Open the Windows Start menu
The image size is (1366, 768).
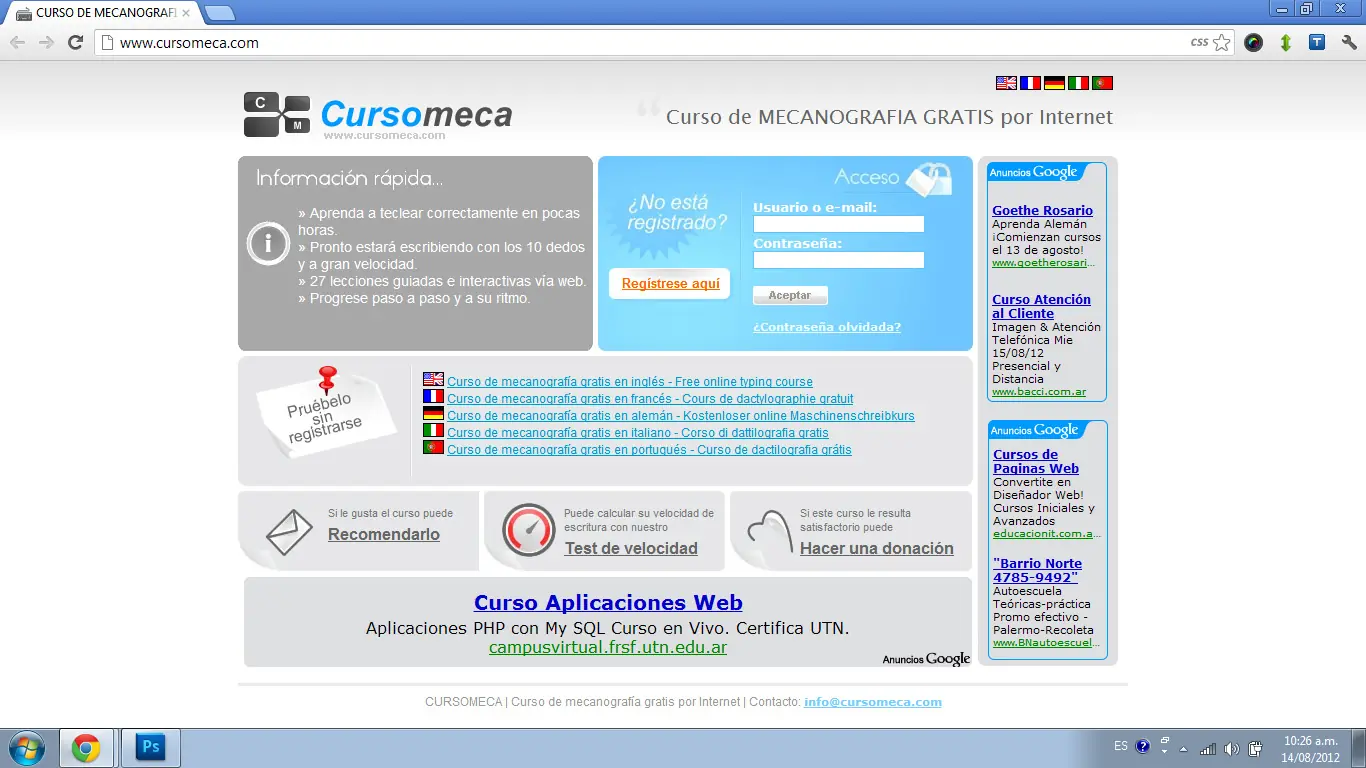[26, 748]
